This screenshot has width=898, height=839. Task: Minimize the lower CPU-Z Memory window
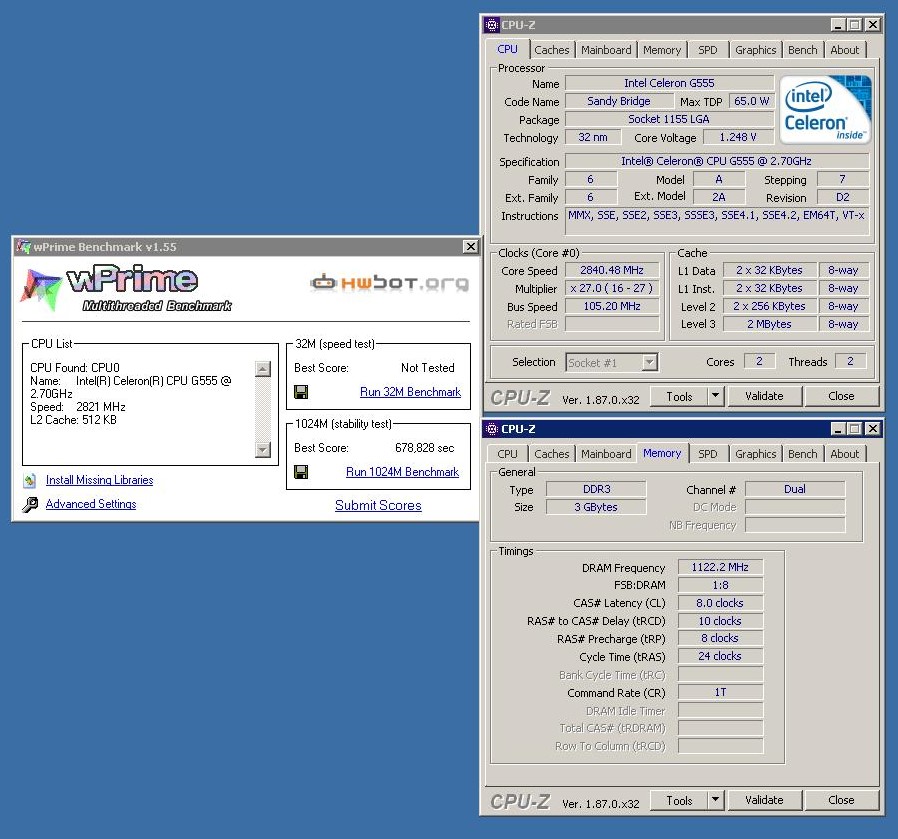click(x=838, y=428)
